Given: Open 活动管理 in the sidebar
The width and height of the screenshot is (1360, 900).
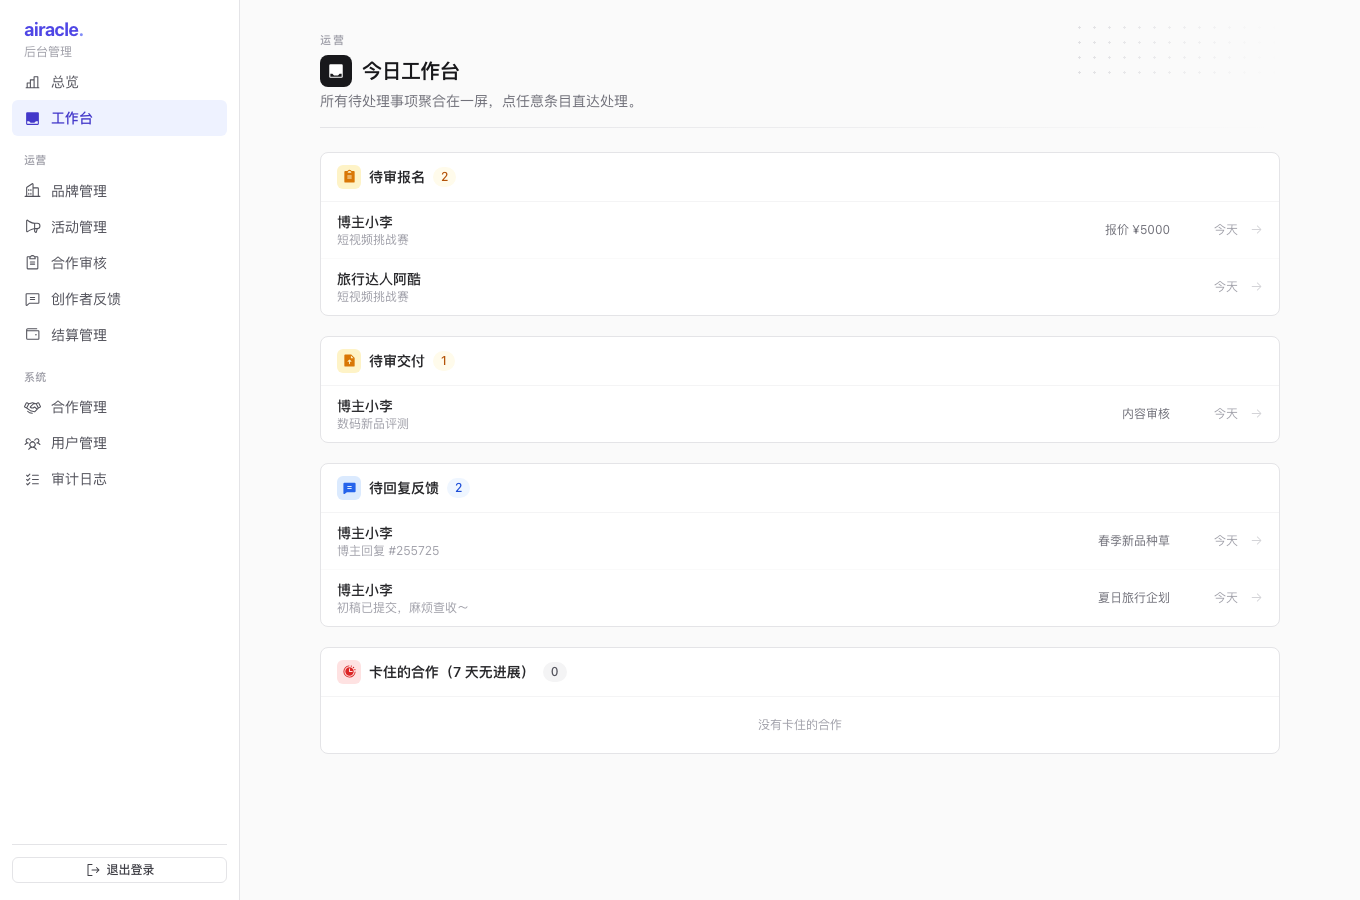Looking at the screenshot, I should pos(119,227).
